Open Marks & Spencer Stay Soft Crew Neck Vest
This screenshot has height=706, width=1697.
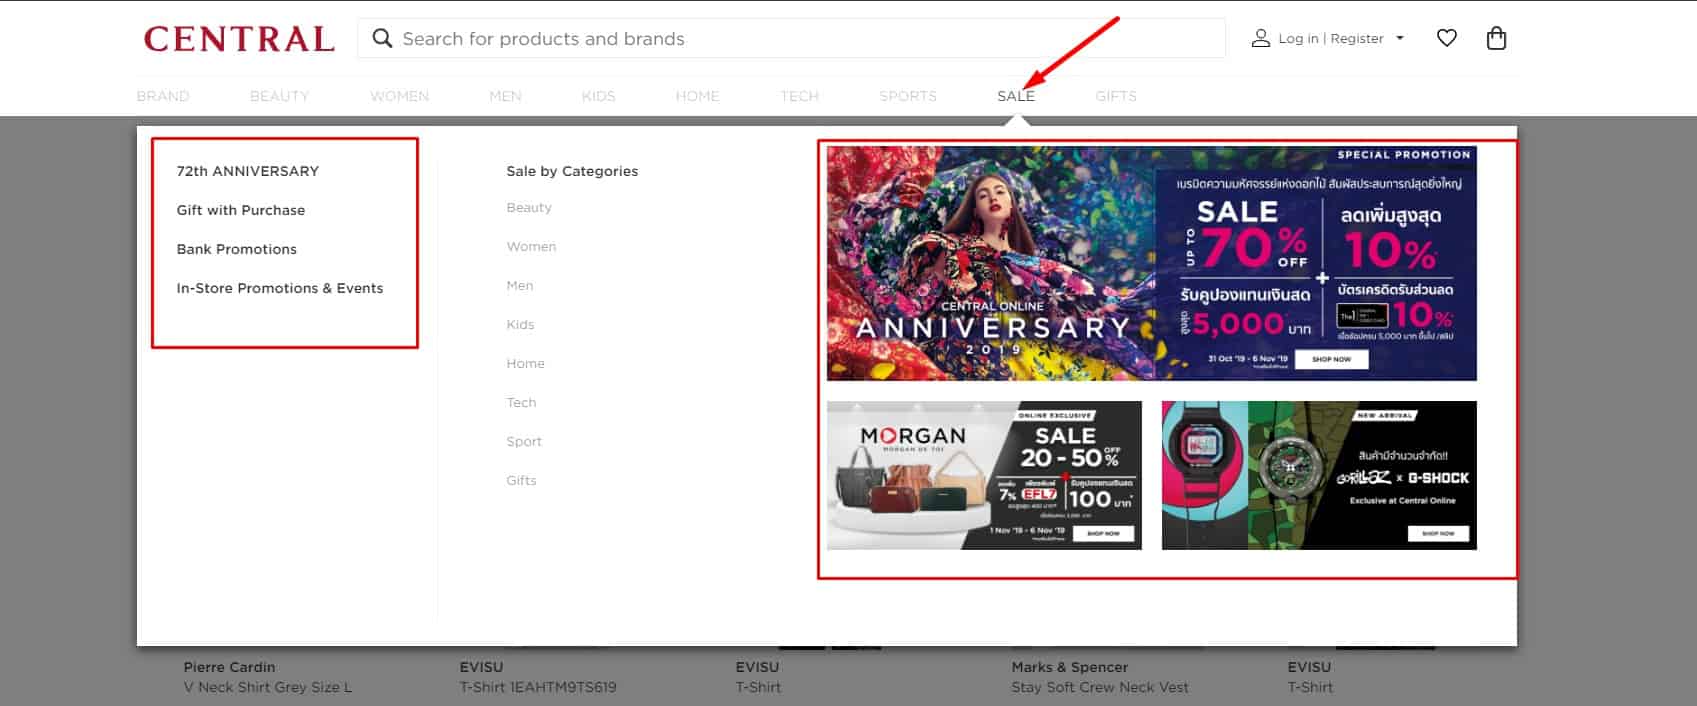point(1100,677)
